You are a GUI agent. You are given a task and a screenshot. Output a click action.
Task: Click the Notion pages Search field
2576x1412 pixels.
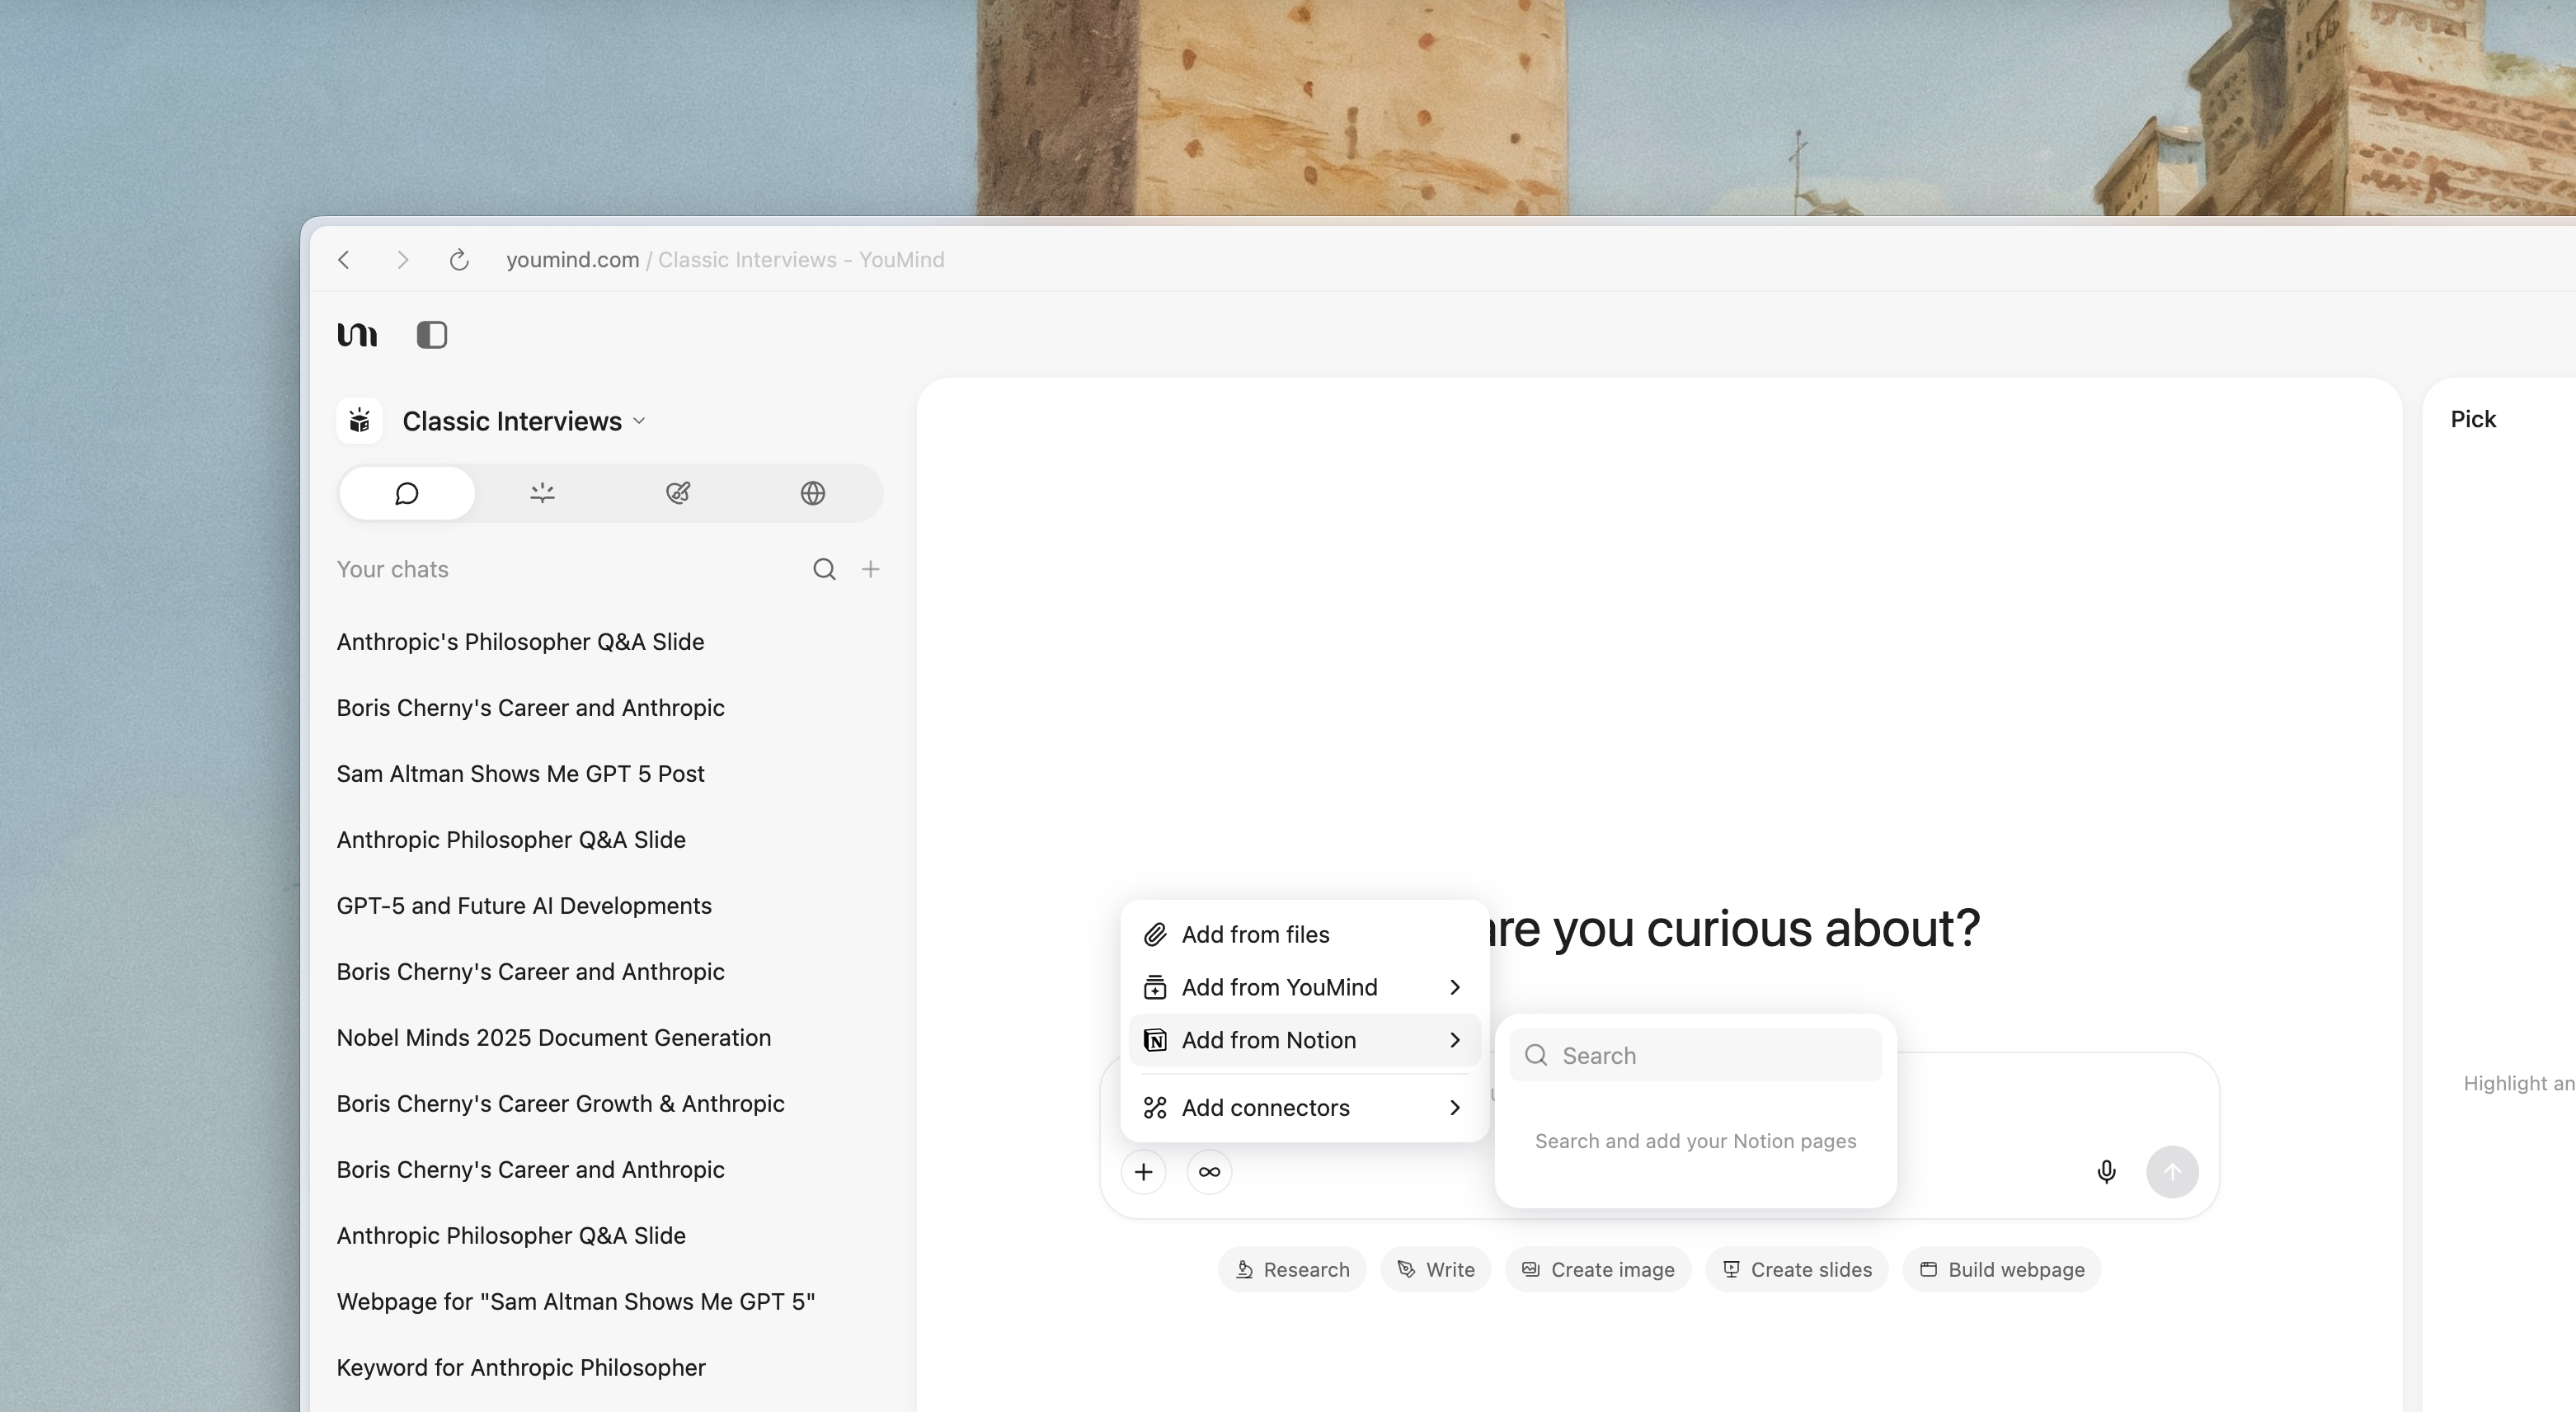[1710, 1055]
